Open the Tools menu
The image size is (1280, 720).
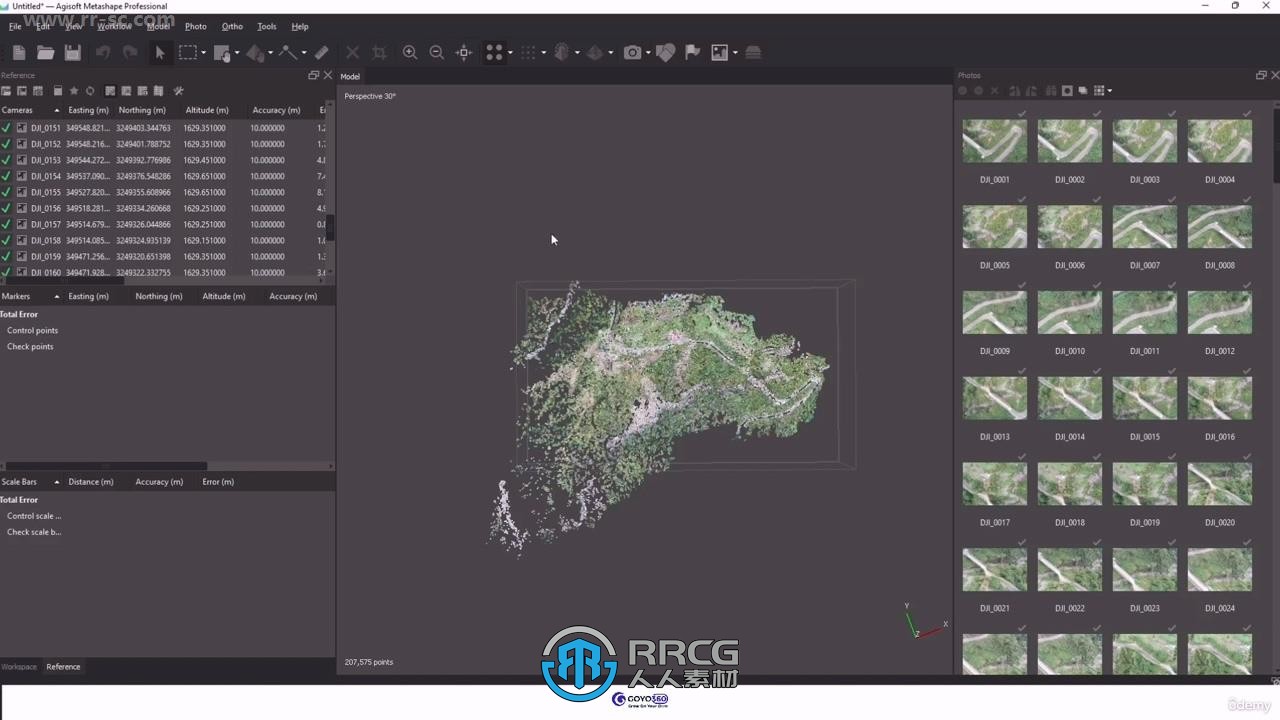[267, 26]
